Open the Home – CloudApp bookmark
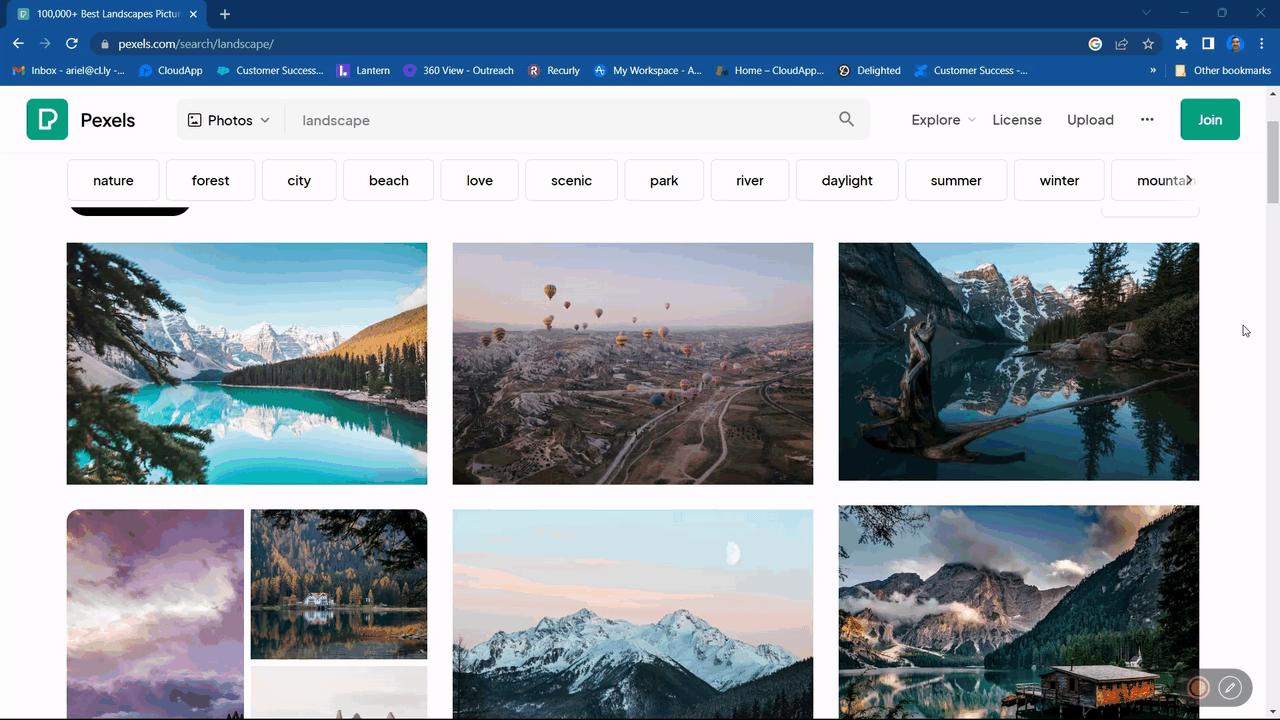Viewport: 1280px width, 720px height. point(770,70)
